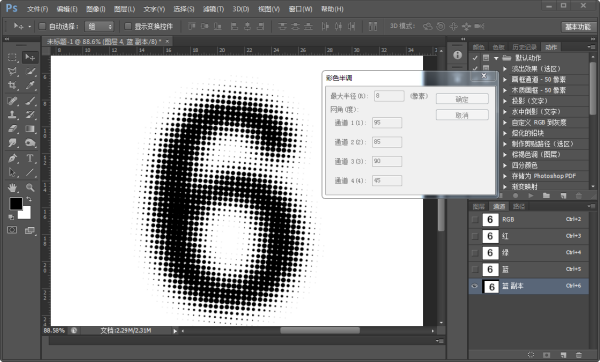The height and width of the screenshot is (362, 600).
Task: Enable the 显示变换控件 checkbox
Action: click(128, 26)
